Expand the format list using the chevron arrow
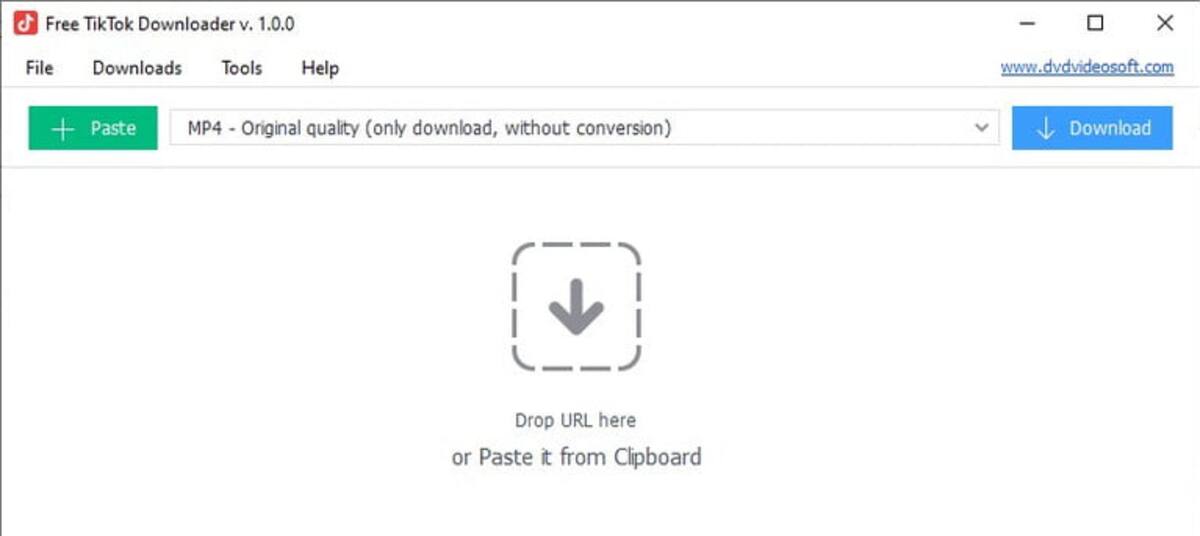 tap(982, 128)
